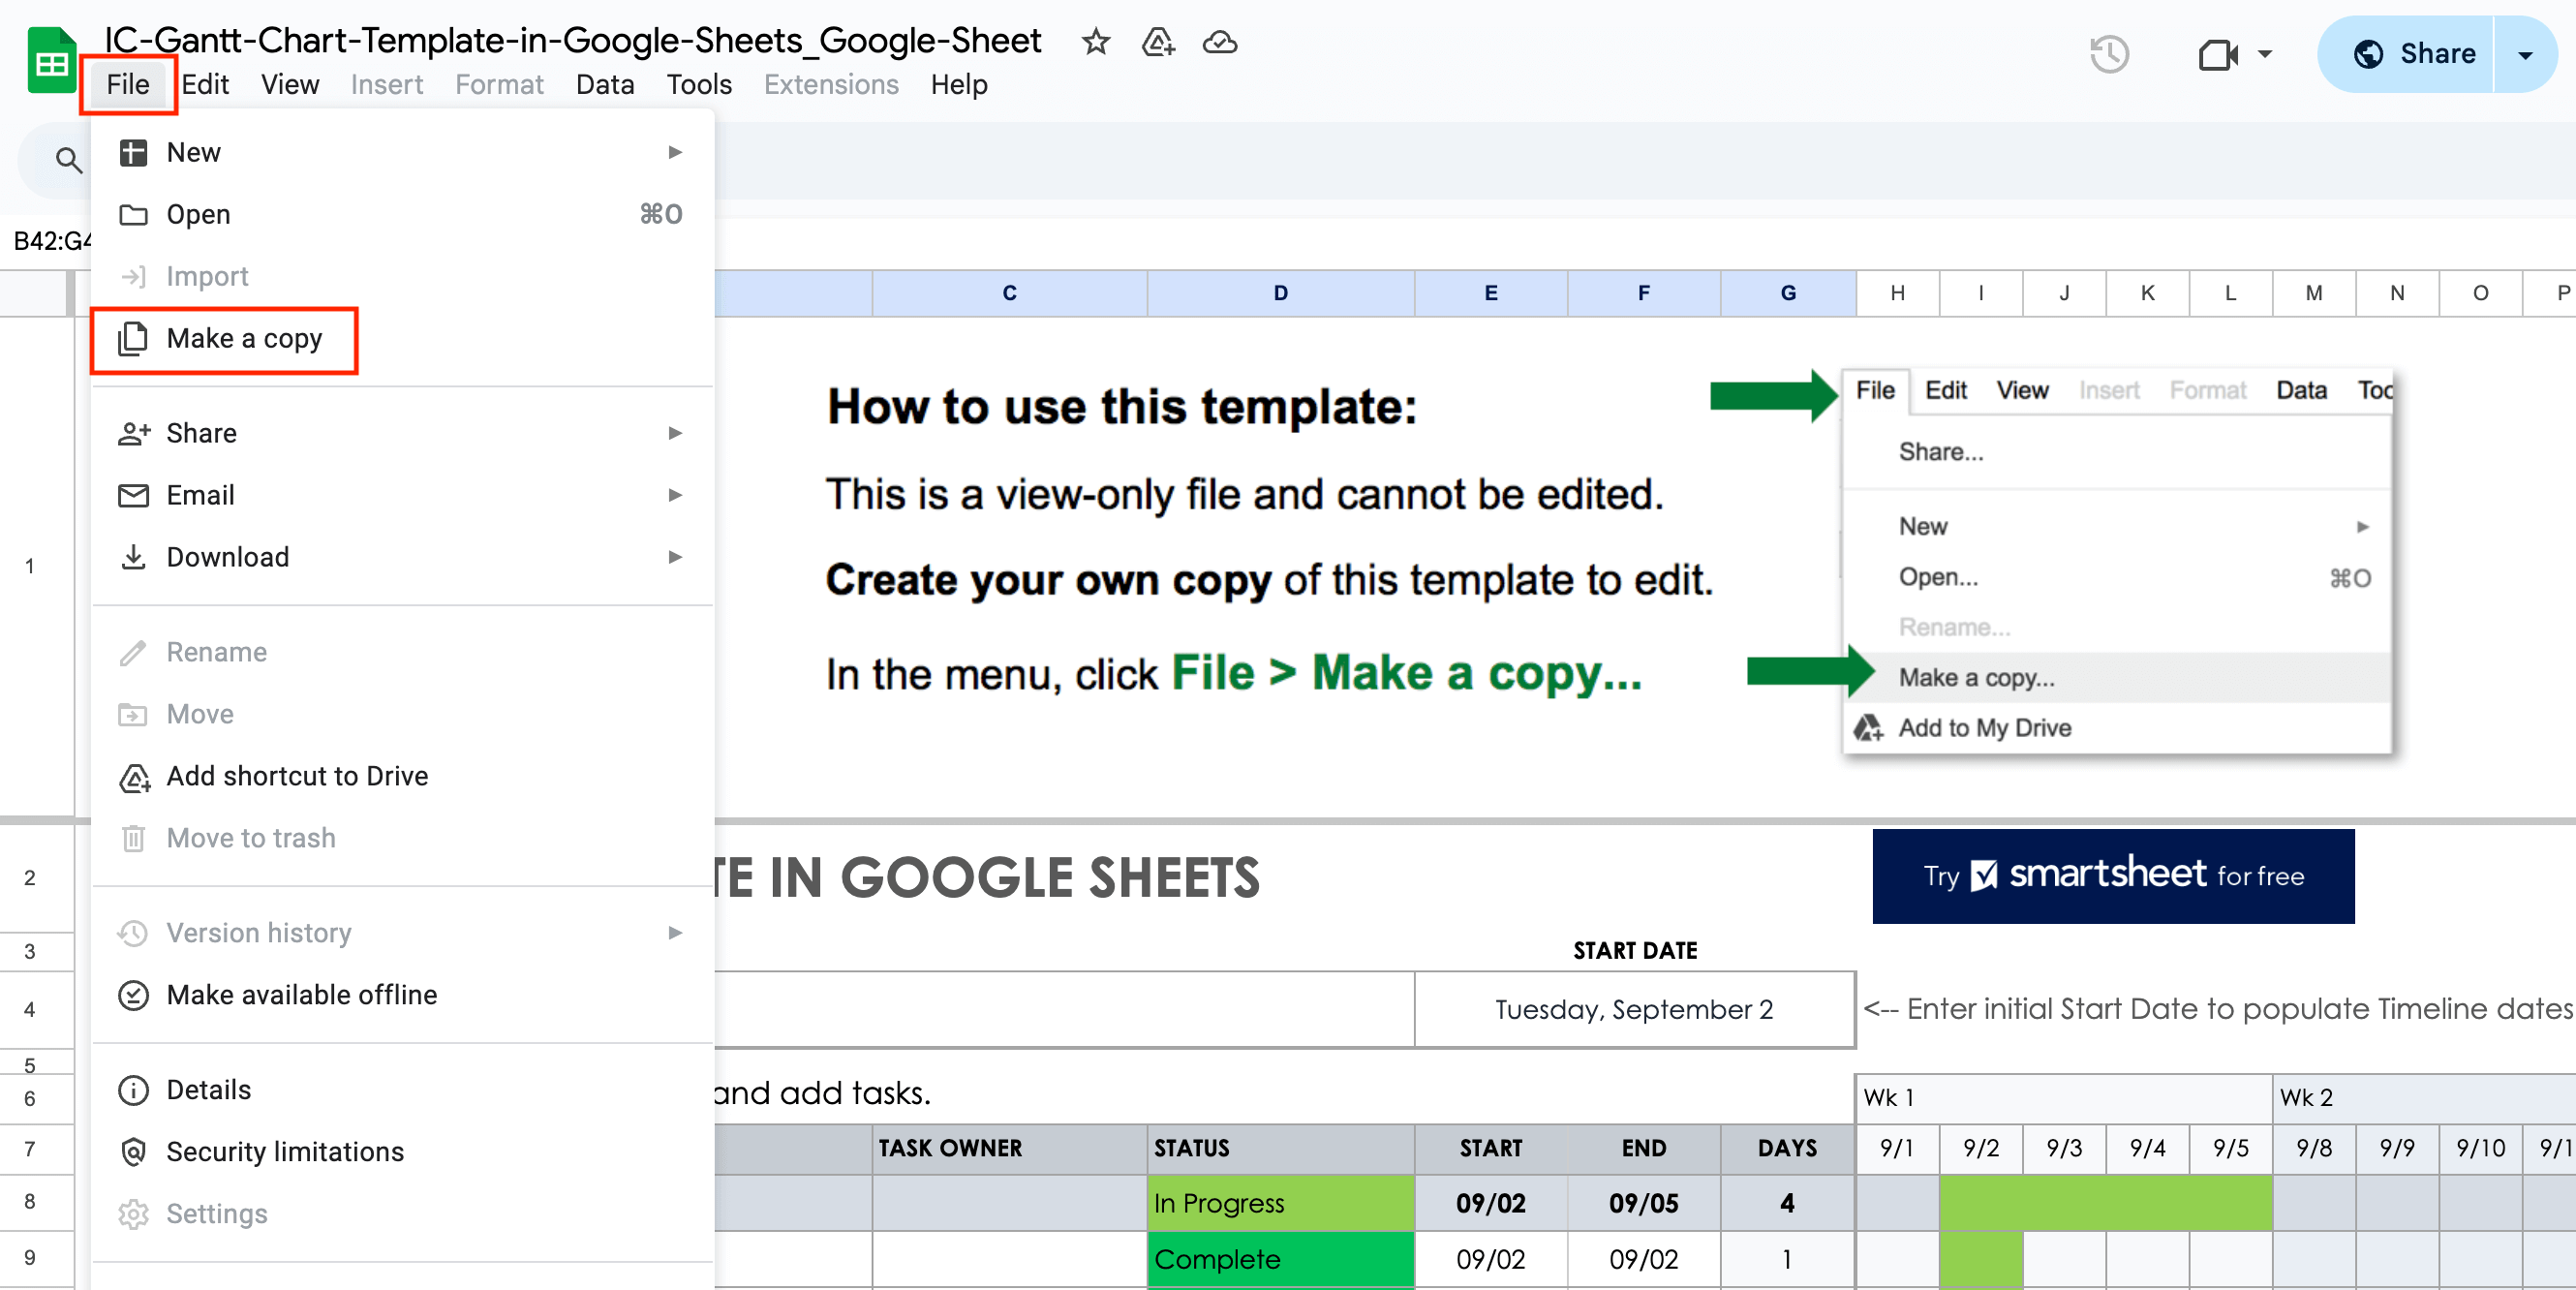This screenshot has width=2576, height=1290.
Task: Click the Try Smartsheet for free banner
Action: pyautogui.click(x=2112, y=875)
